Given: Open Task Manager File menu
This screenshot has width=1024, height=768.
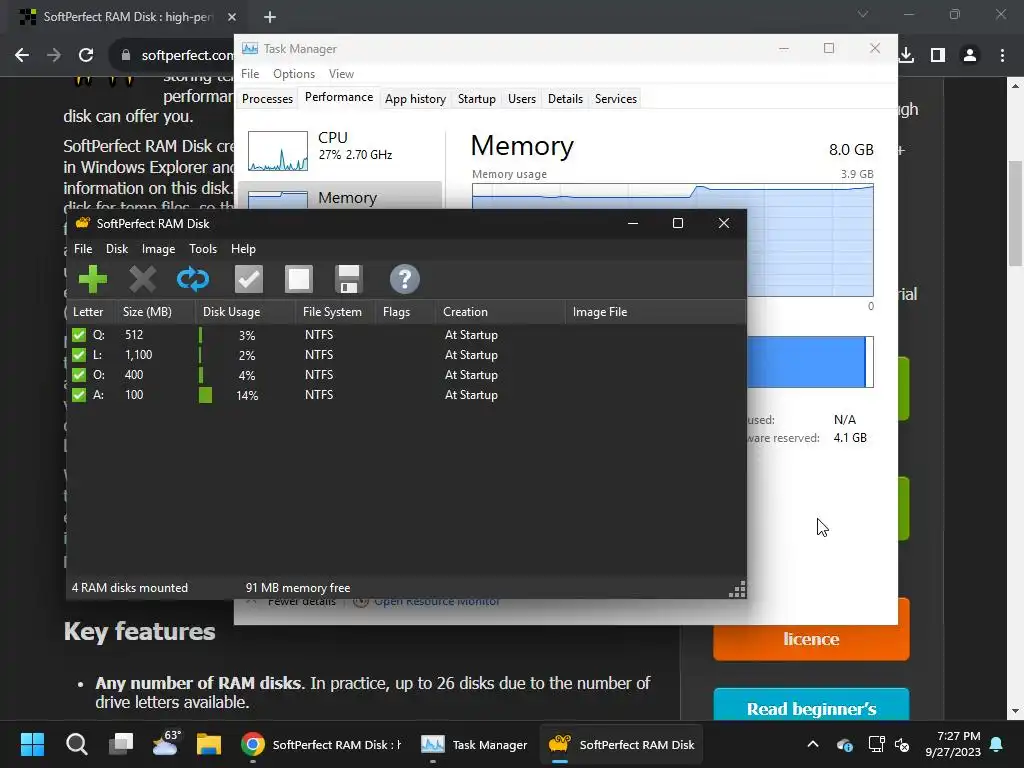Looking at the screenshot, I should point(250,74).
